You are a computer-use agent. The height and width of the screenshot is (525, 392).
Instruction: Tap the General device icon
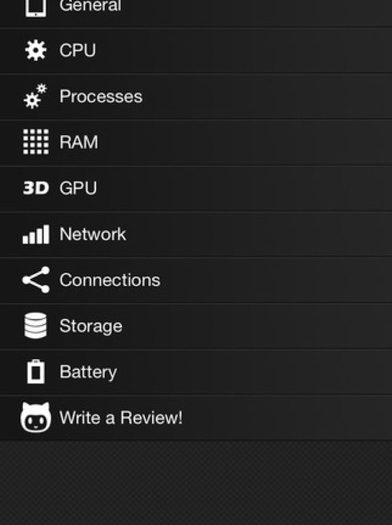coord(36,7)
